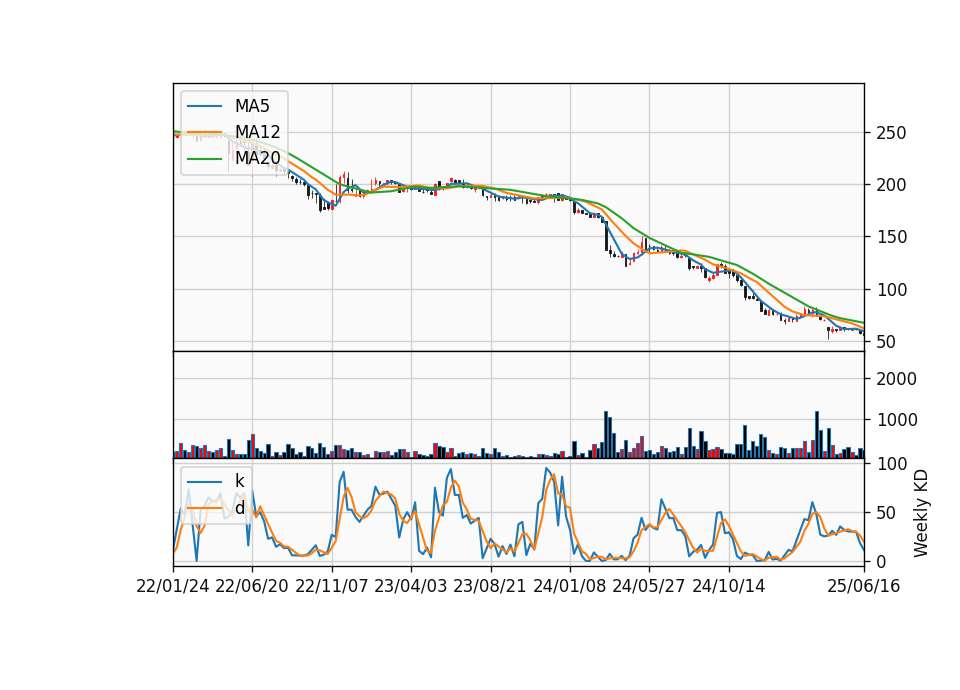
Task: Click the 250 price axis label
Action: tap(891, 133)
